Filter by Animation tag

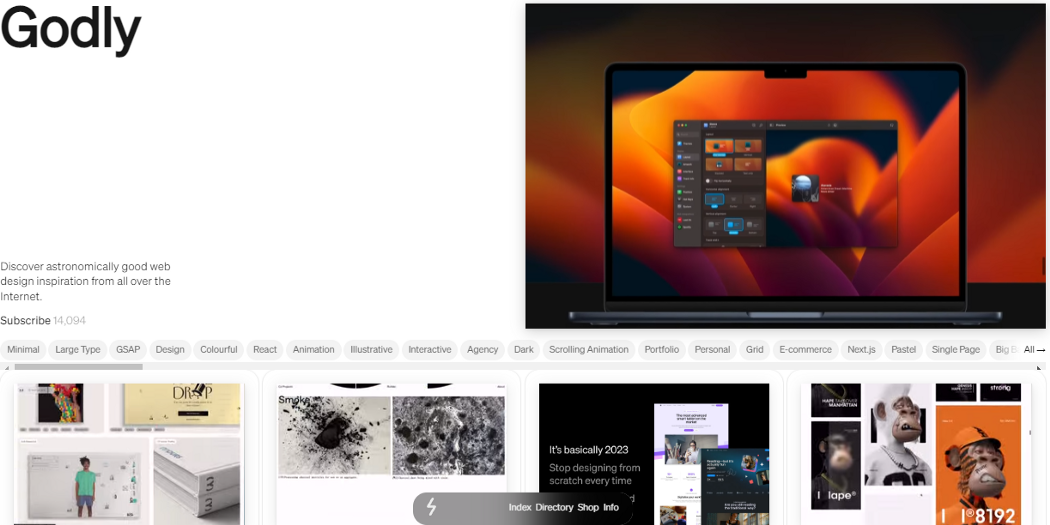tap(313, 350)
